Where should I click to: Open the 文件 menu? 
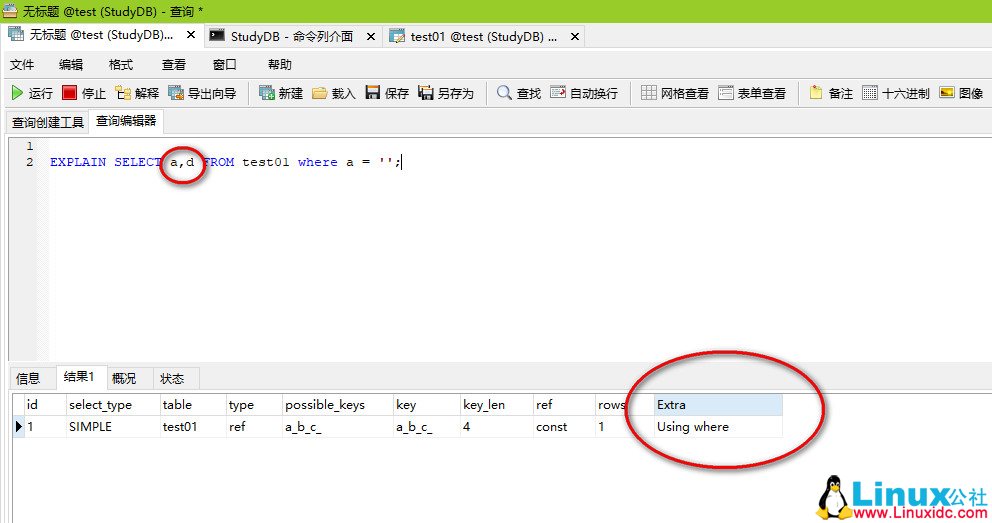pyautogui.click(x=22, y=65)
